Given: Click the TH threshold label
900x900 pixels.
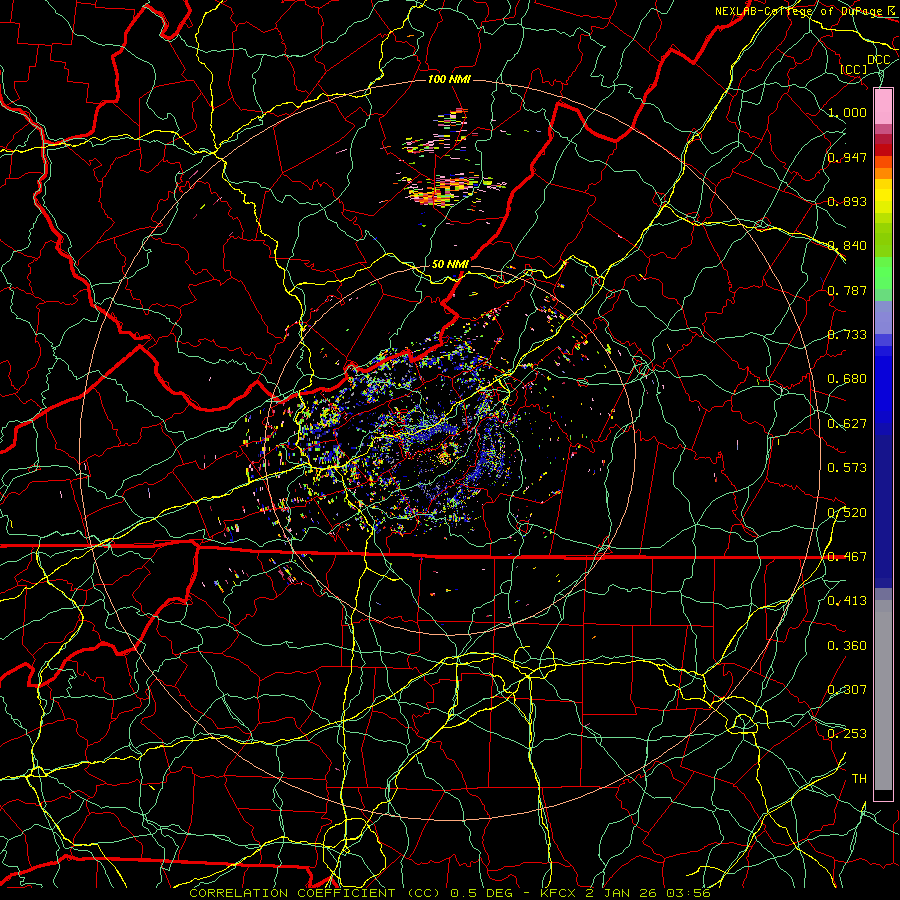Looking at the screenshot, I should pos(859,779).
